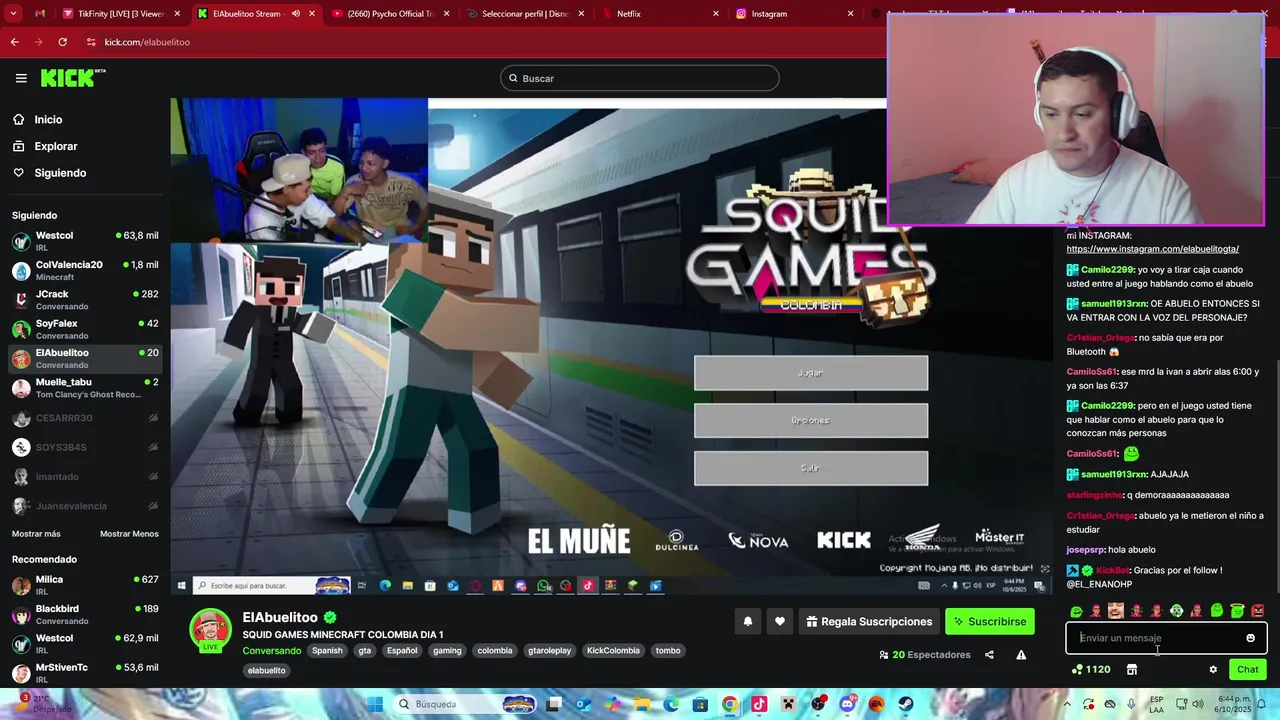This screenshot has height=720, width=1280.
Task: Open the chat emoji picker
Action: pyautogui.click(x=1250, y=638)
